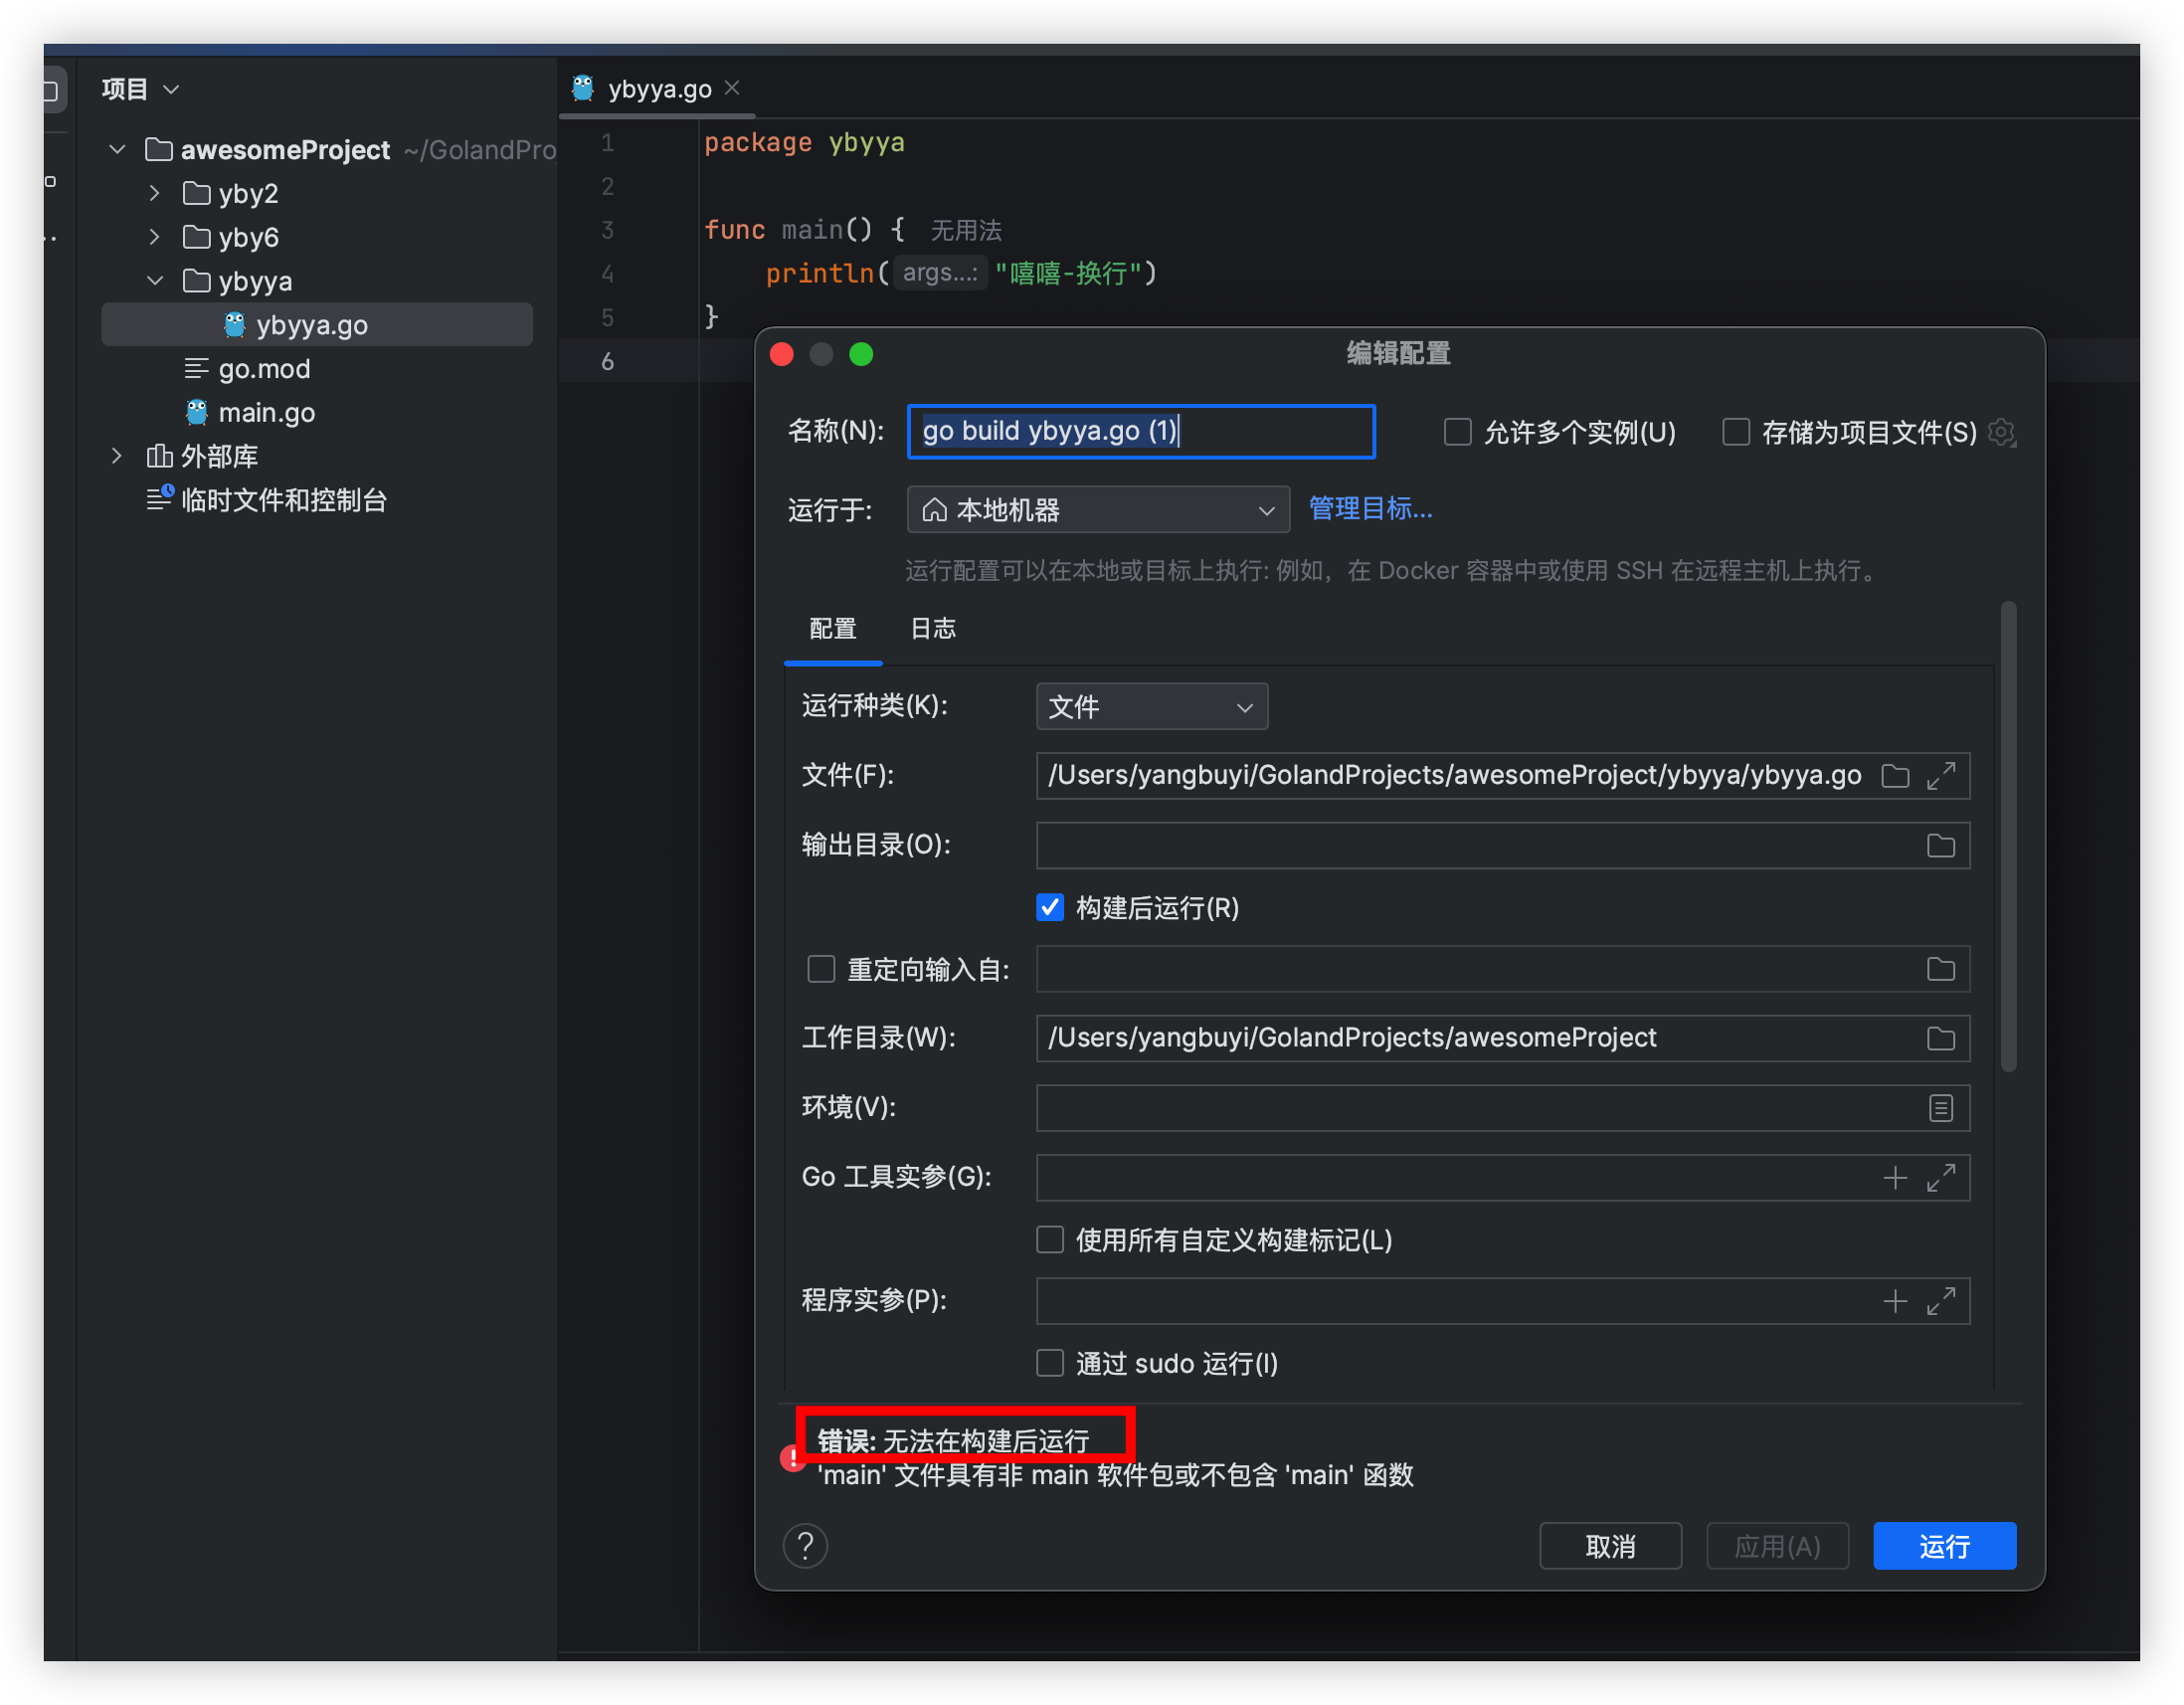Screen dimensions: 2184x1705
Task: Click the go.mod file icon
Action: (197, 368)
